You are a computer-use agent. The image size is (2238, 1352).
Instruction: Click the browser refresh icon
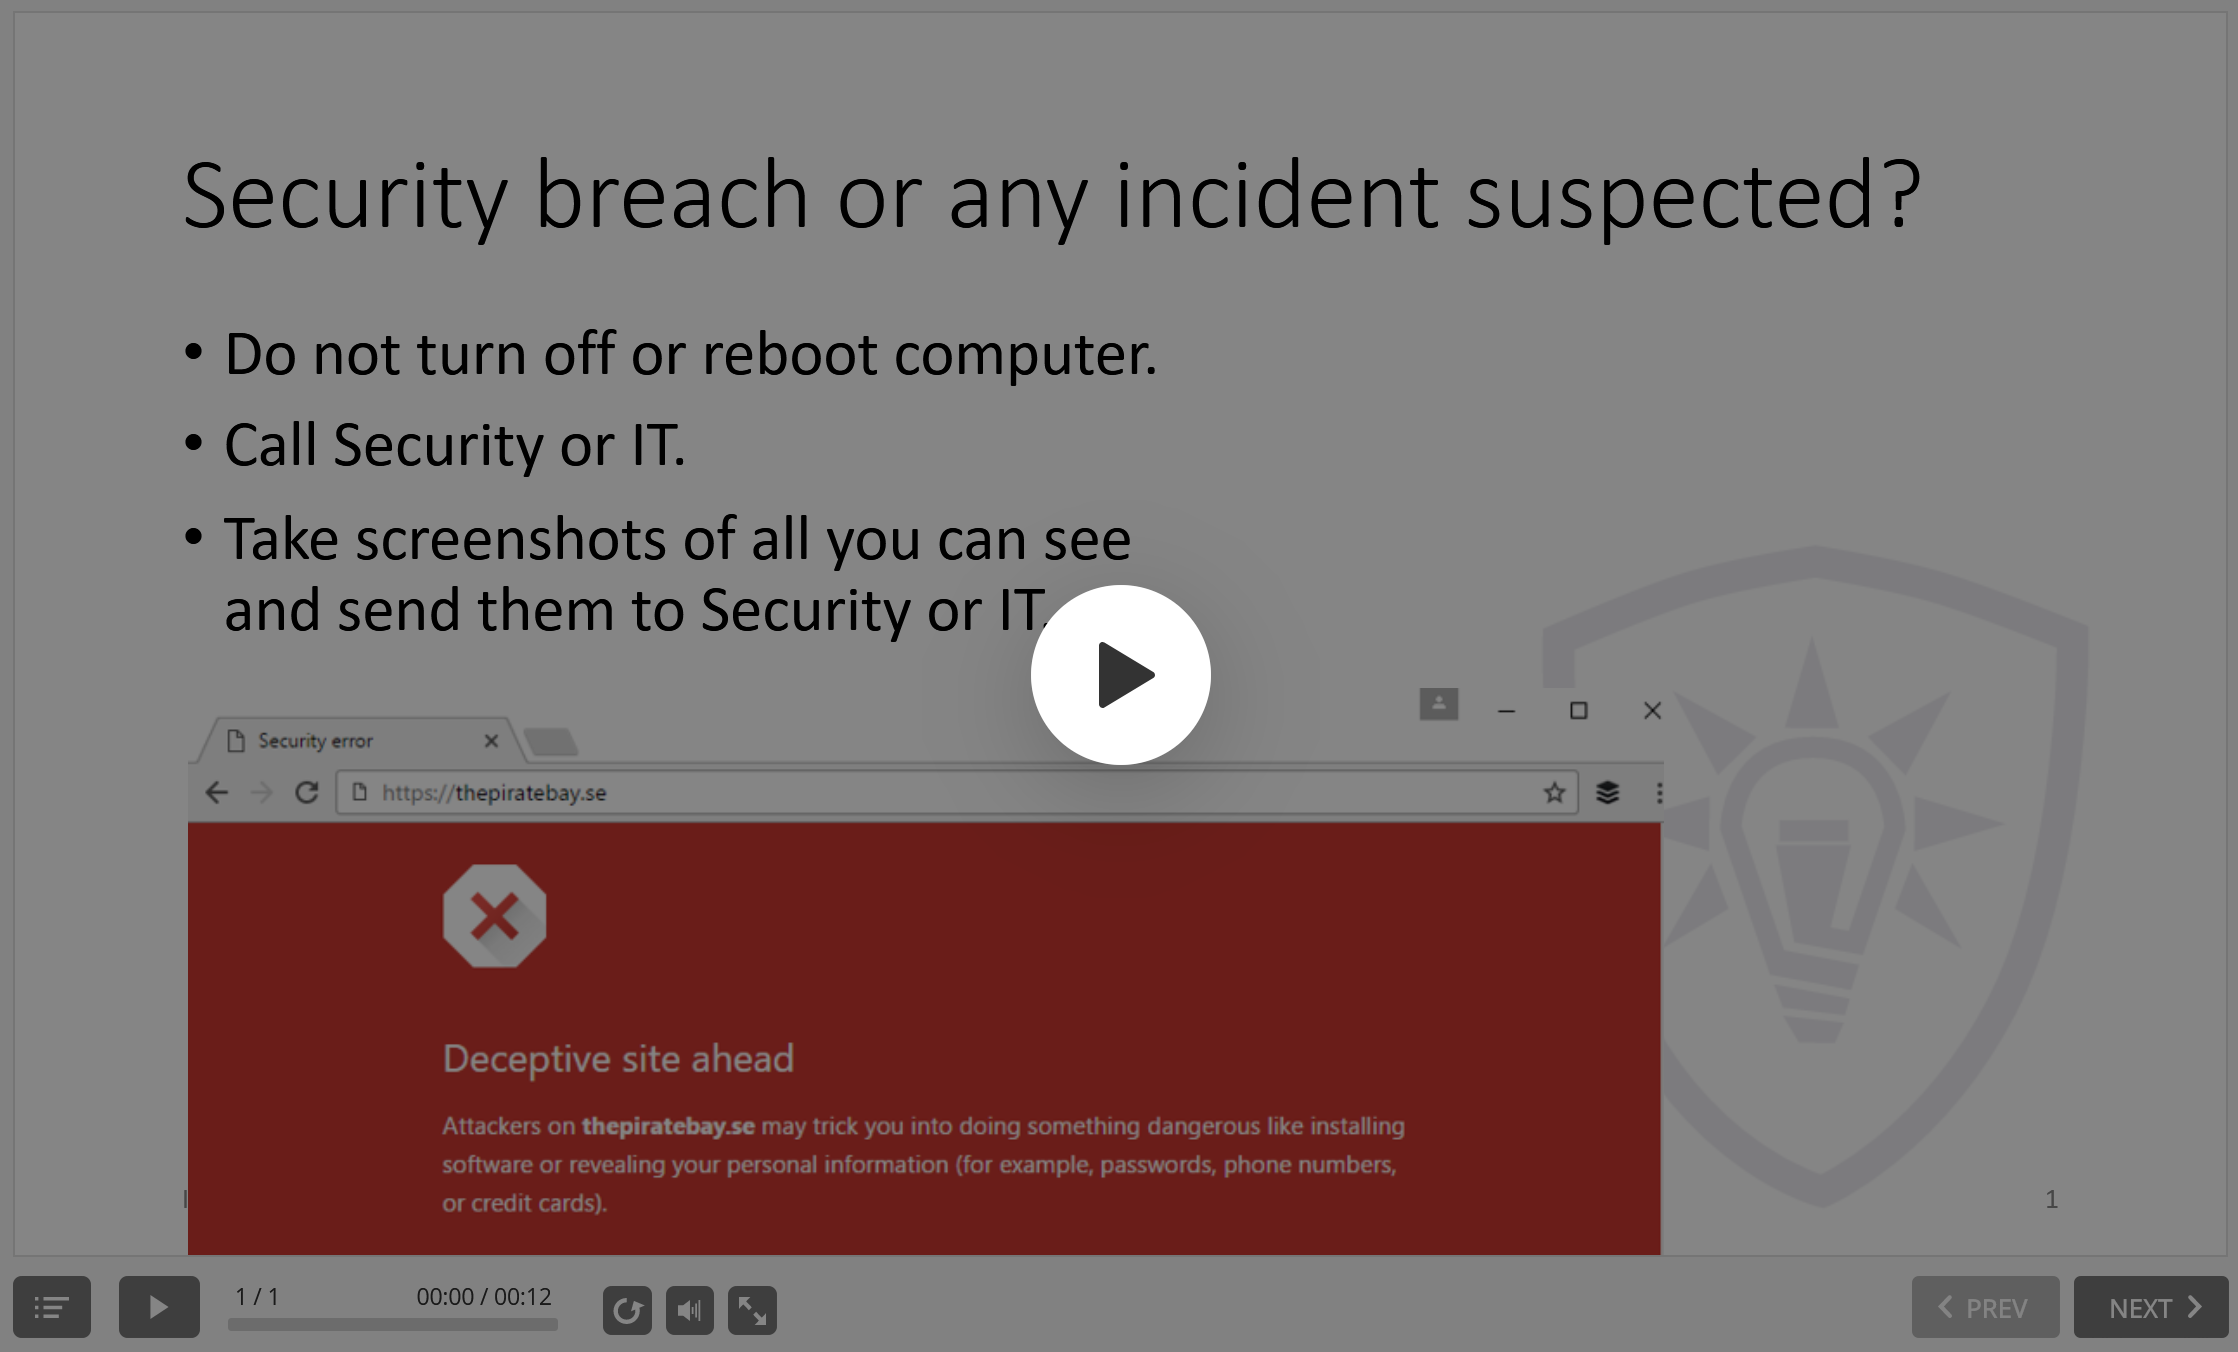pos(309,791)
